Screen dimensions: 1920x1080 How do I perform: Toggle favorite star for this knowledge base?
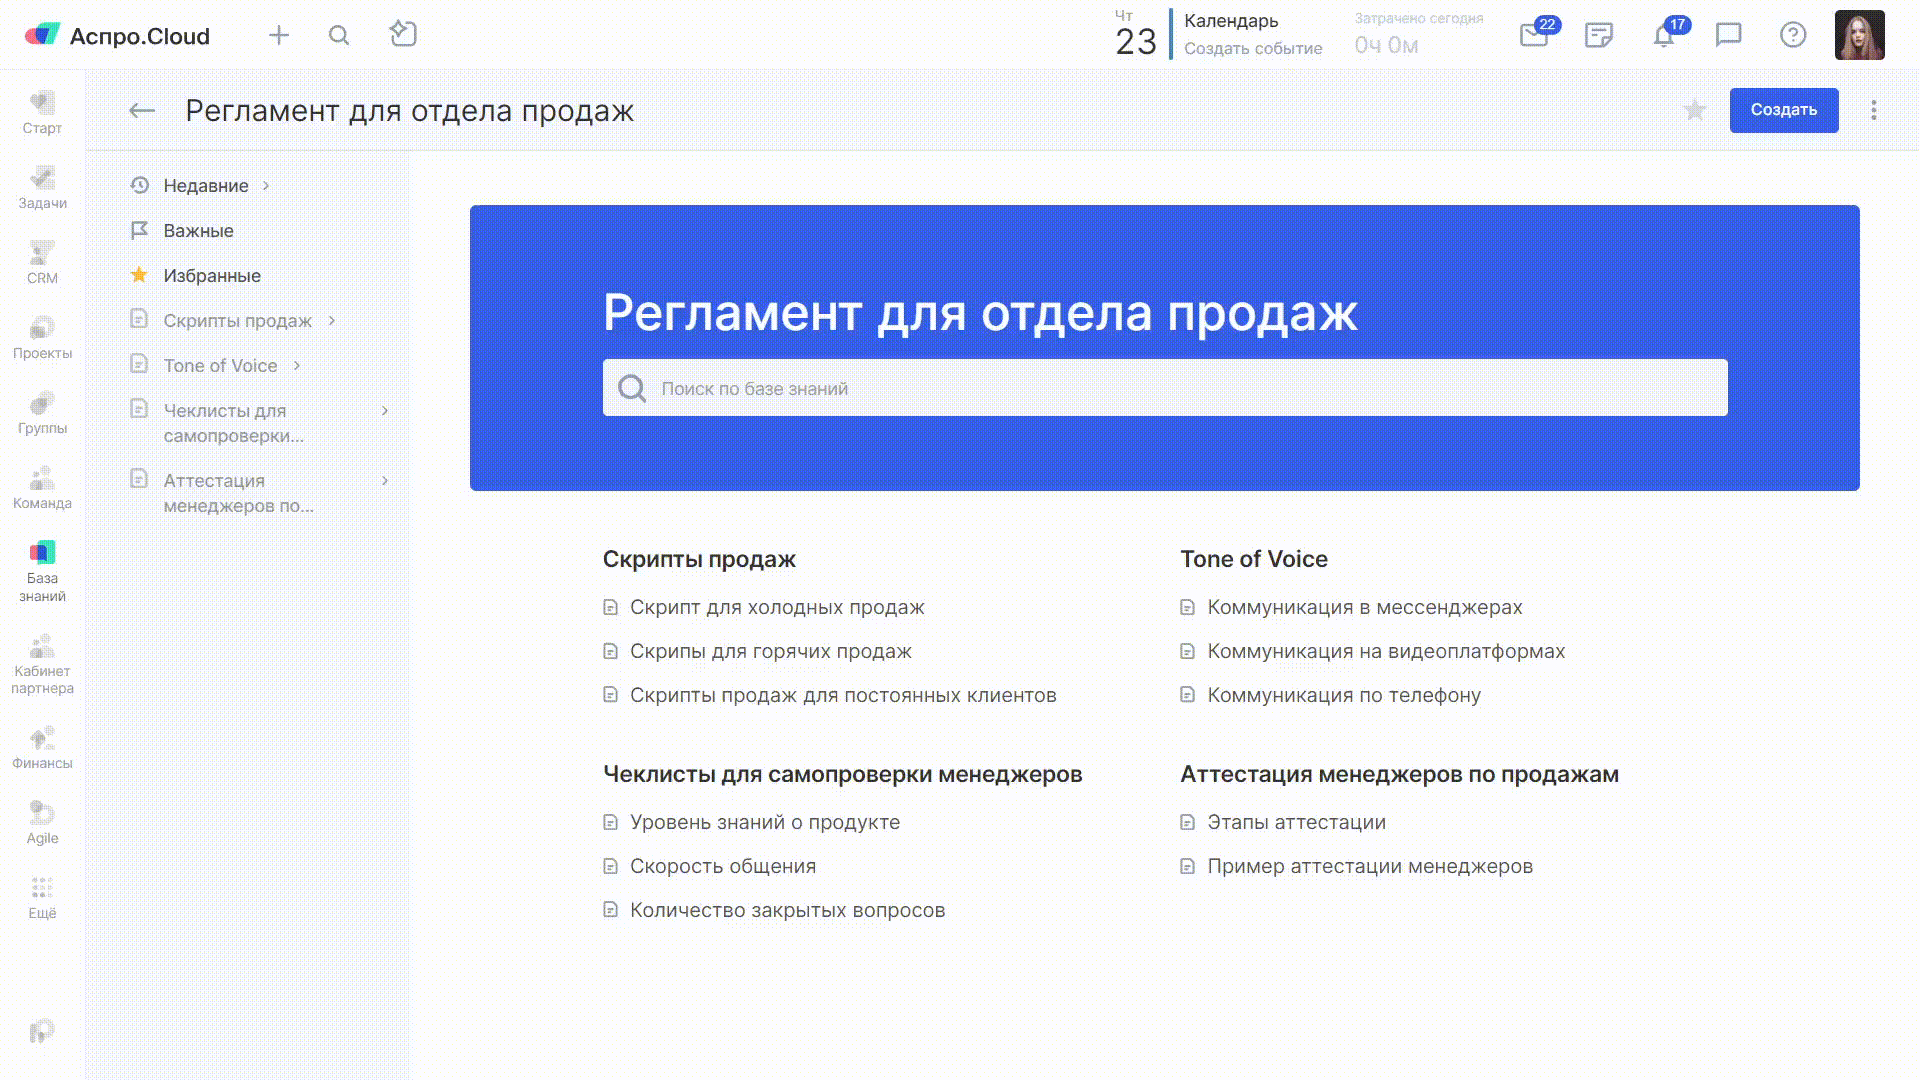1694,111
